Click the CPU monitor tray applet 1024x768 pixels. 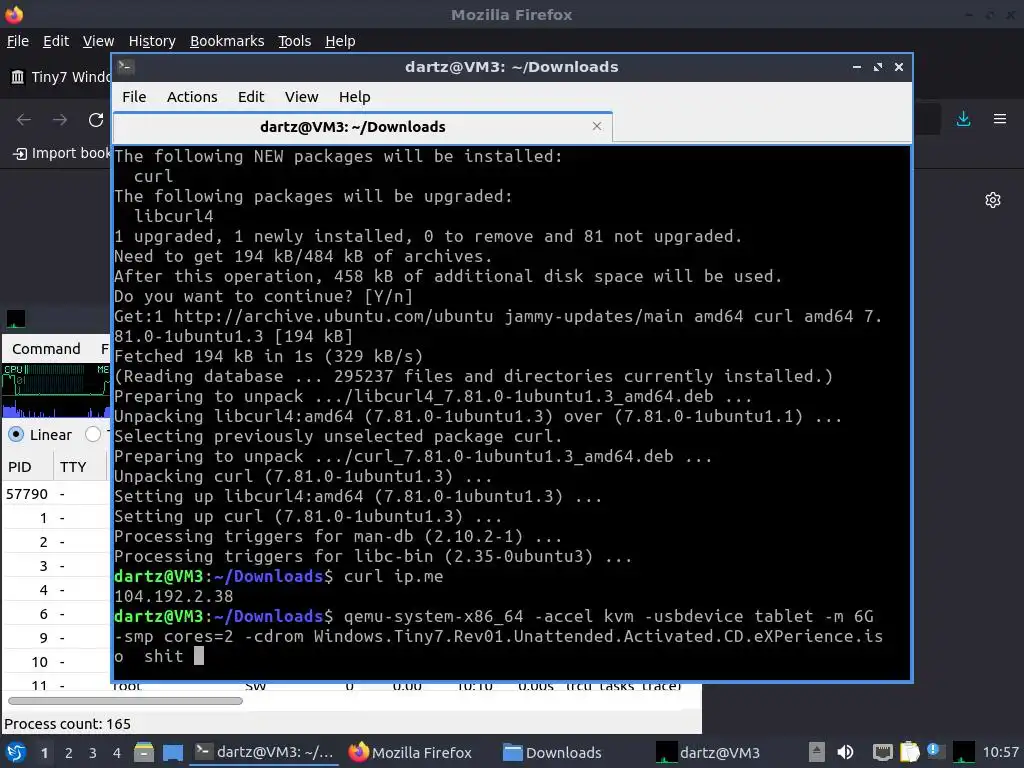pyautogui.click(x=963, y=752)
